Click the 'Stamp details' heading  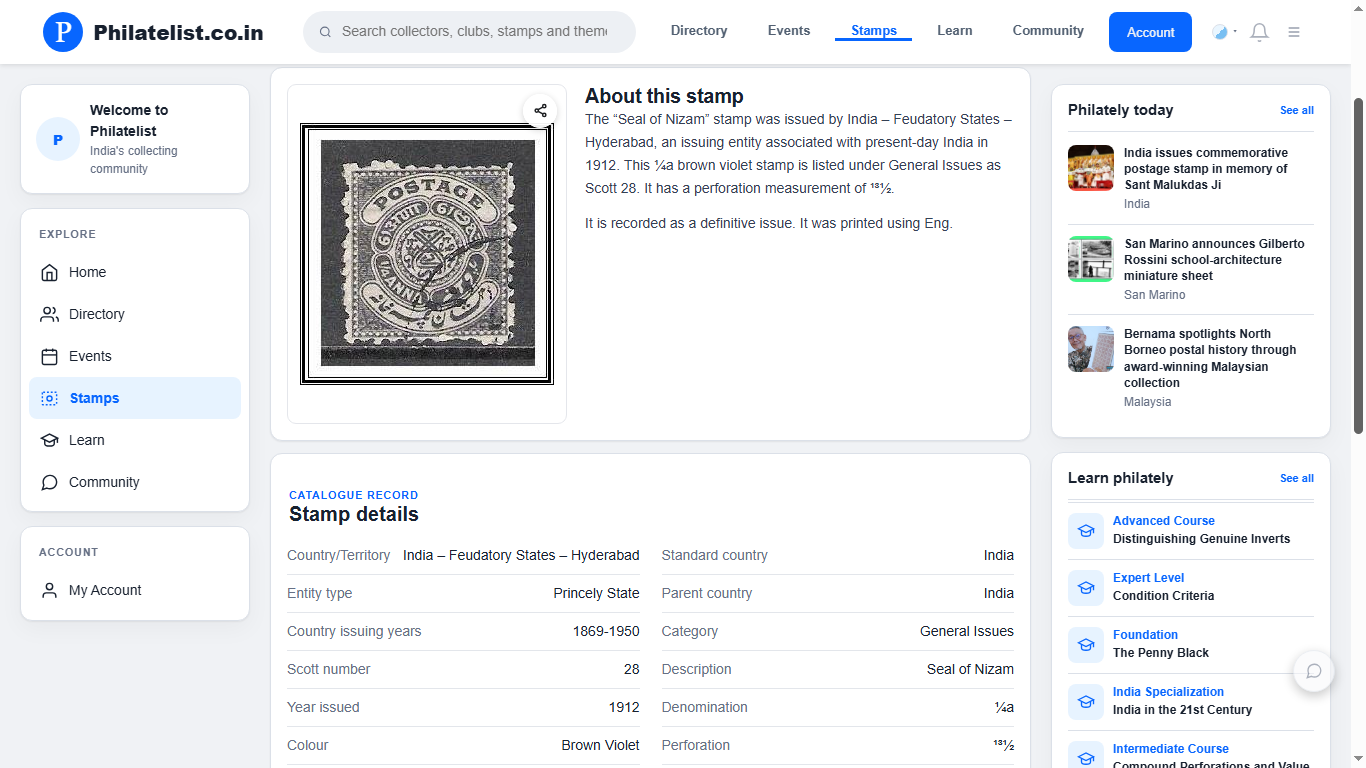click(354, 514)
